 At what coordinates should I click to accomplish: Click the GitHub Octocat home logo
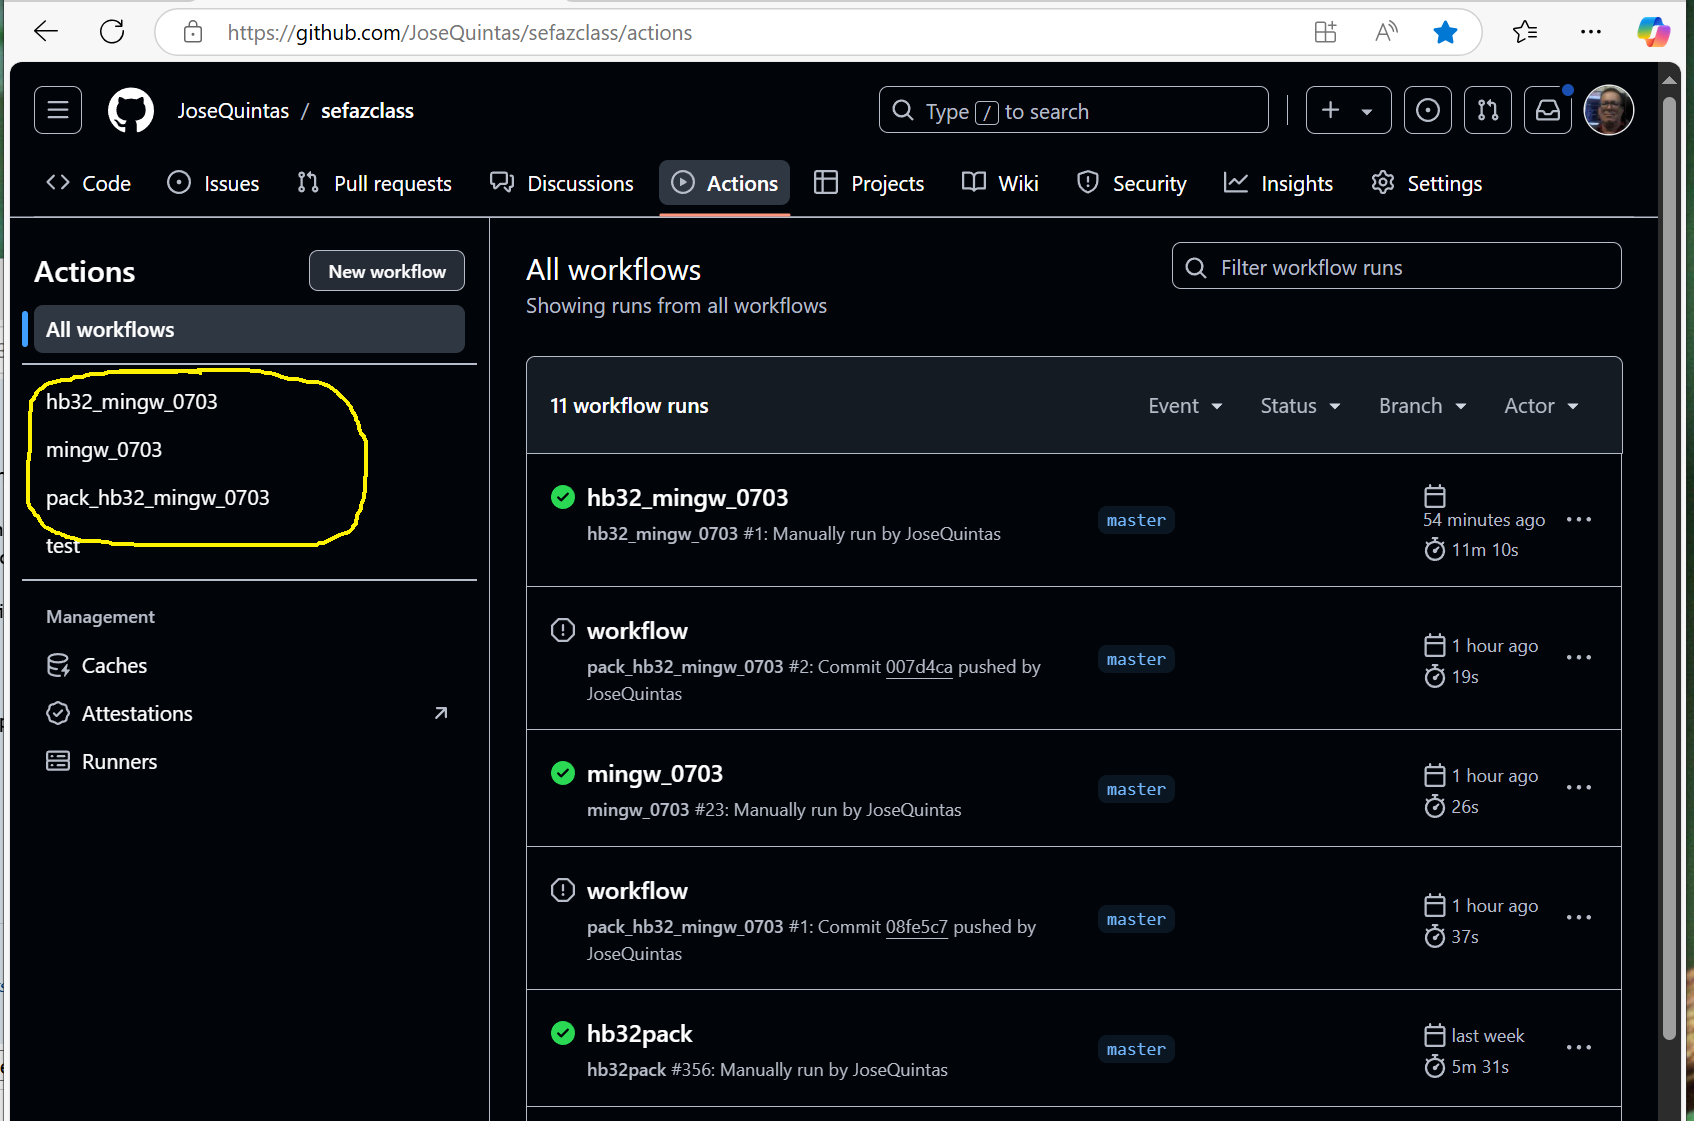[131, 111]
